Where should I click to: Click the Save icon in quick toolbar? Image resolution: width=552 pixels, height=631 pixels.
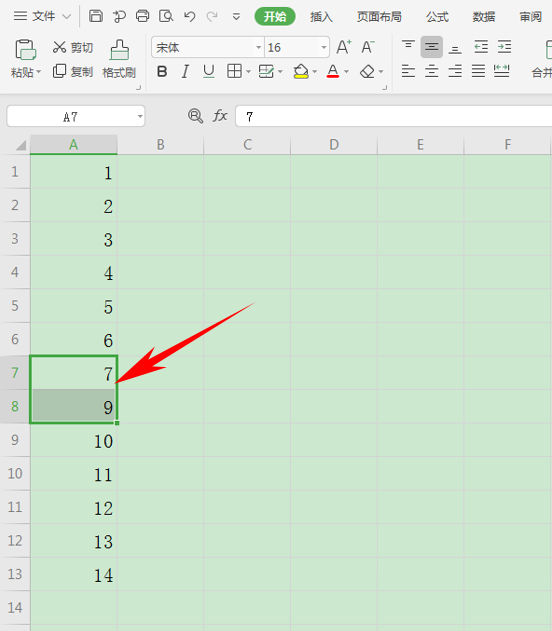click(96, 16)
